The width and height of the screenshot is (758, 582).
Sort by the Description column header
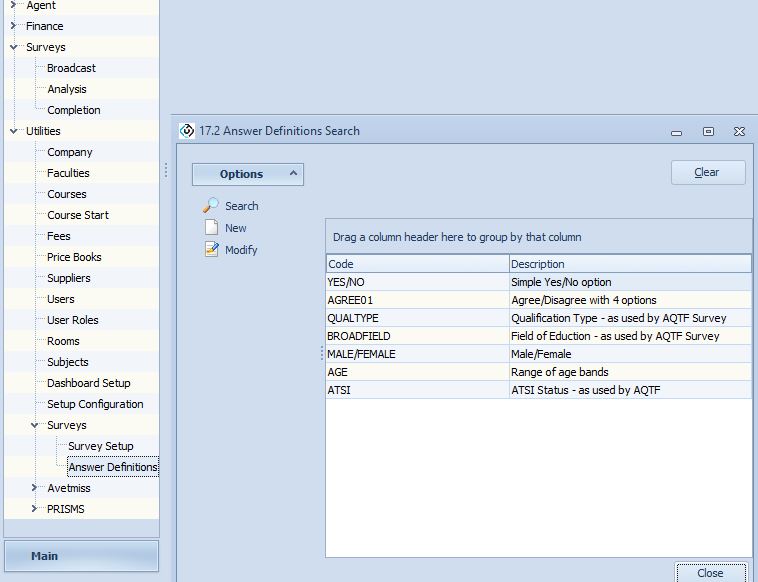[629, 264]
